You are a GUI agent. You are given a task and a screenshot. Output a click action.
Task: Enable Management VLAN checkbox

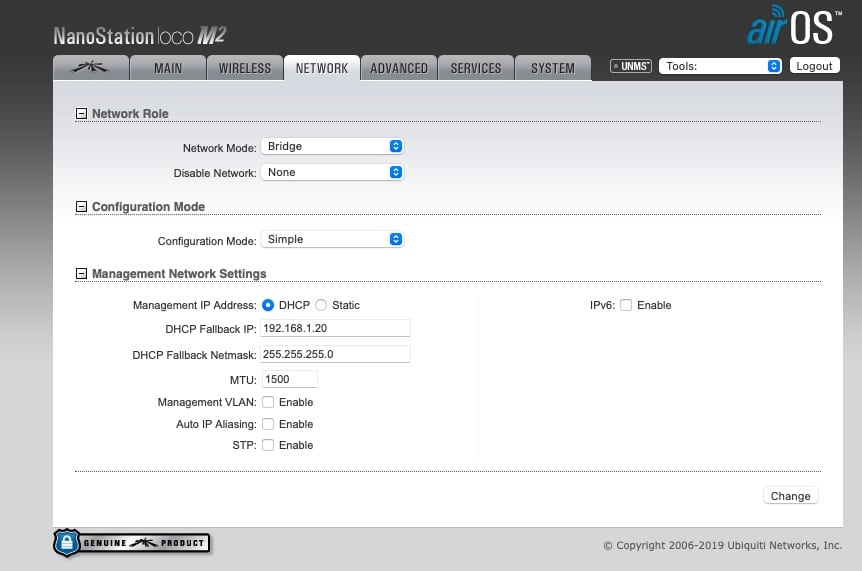click(x=268, y=402)
